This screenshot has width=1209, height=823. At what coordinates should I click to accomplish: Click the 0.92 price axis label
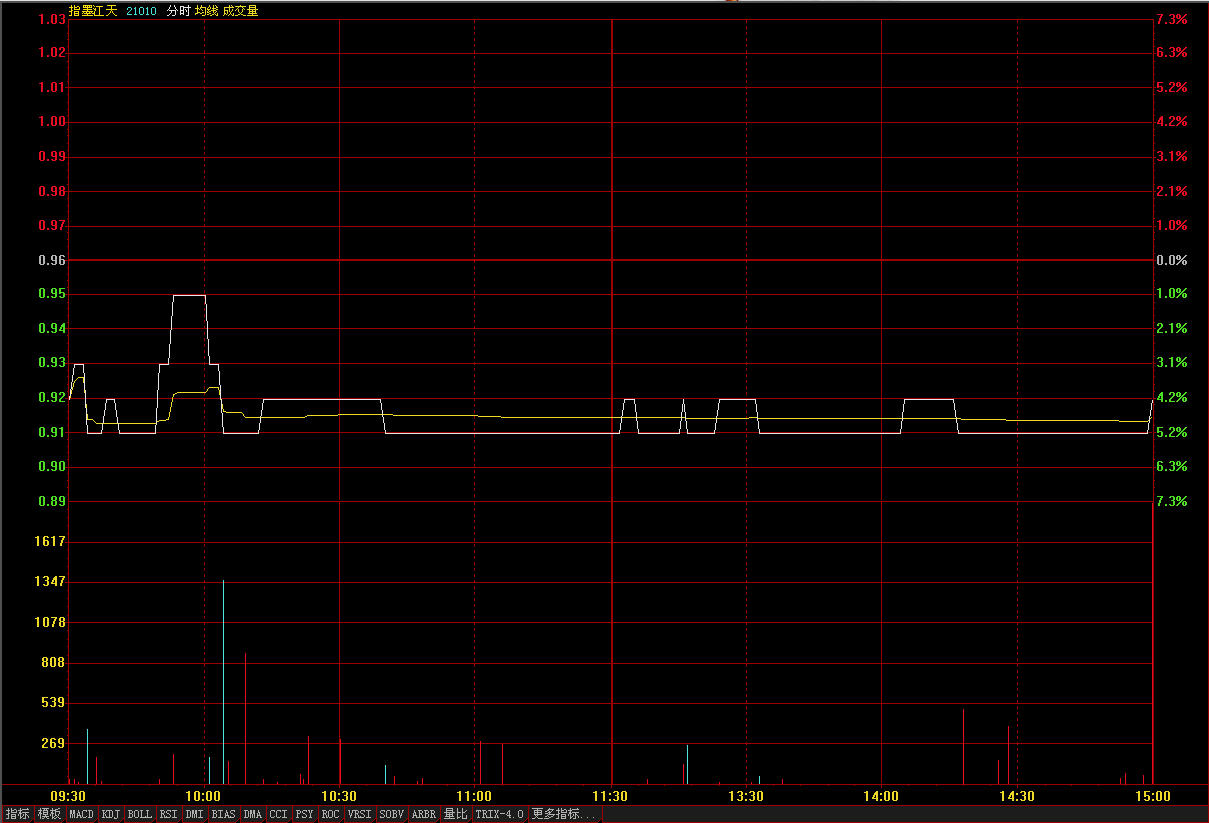52,397
